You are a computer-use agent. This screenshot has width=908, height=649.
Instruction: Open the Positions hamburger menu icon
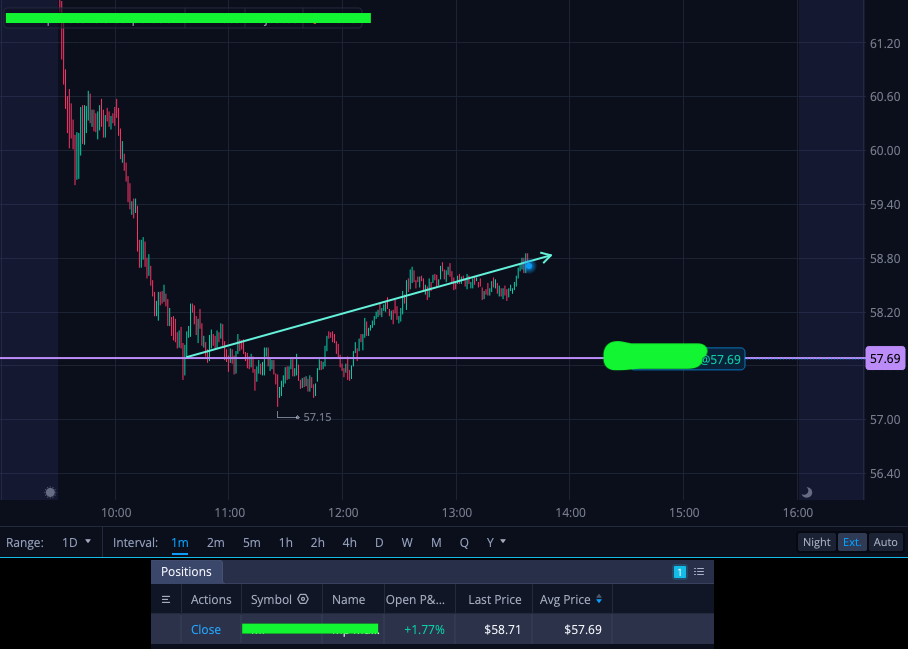tap(166, 600)
